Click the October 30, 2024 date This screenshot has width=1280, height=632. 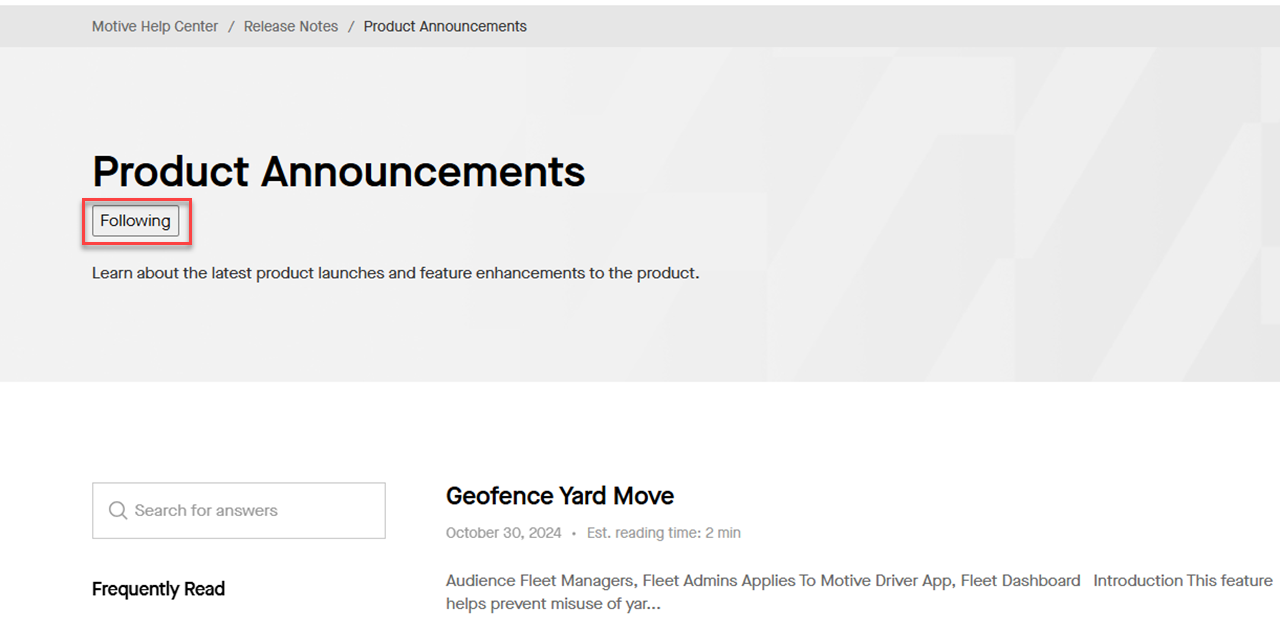(504, 533)
